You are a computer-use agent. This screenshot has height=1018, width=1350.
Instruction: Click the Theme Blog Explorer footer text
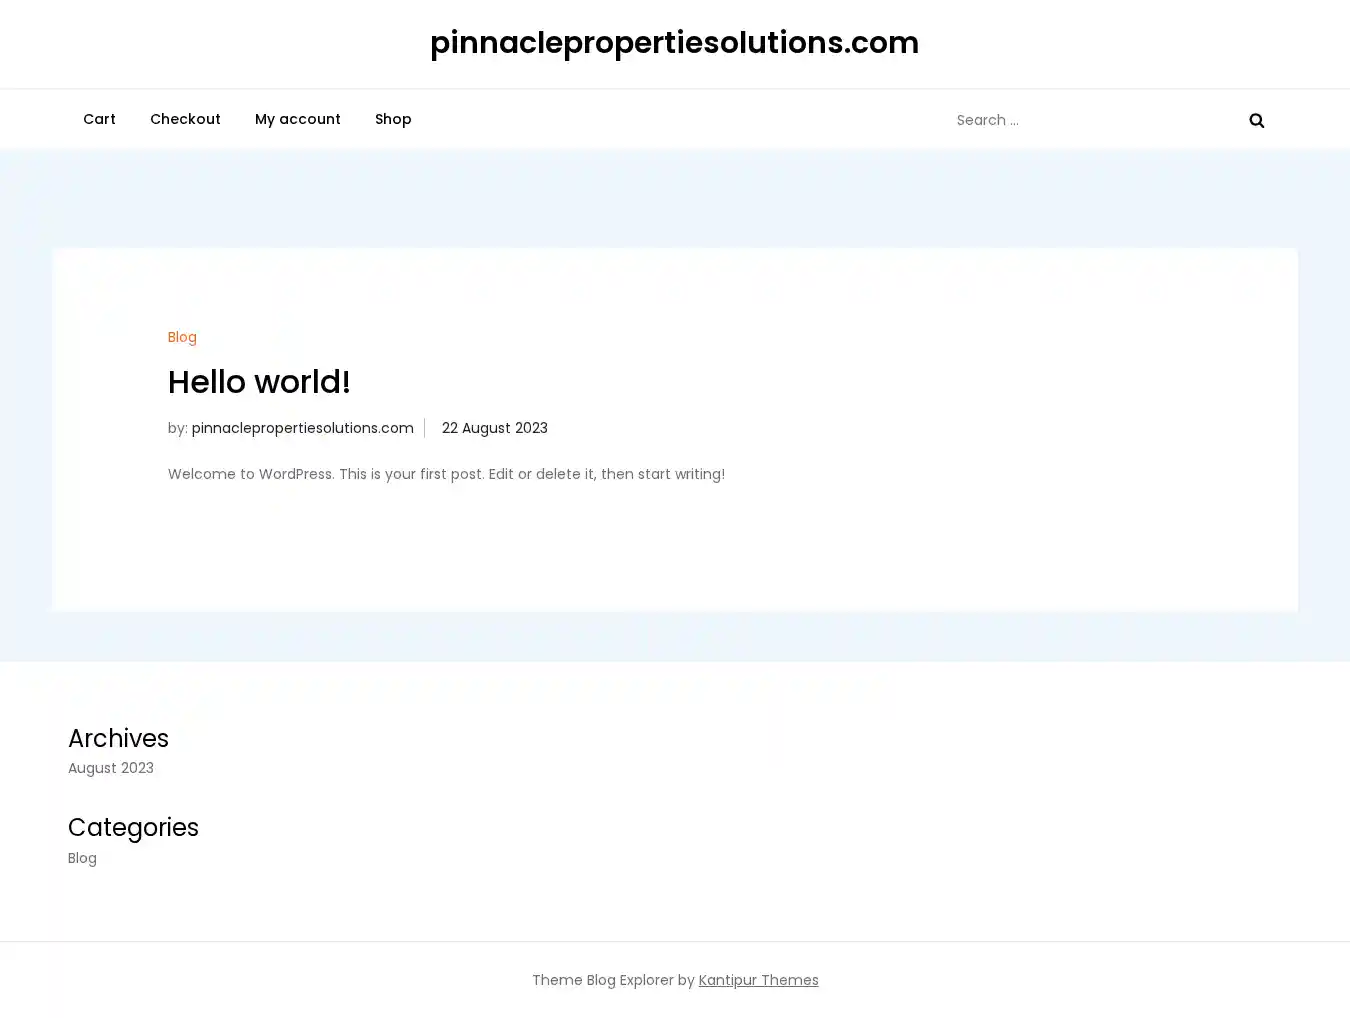click(612, 980)
